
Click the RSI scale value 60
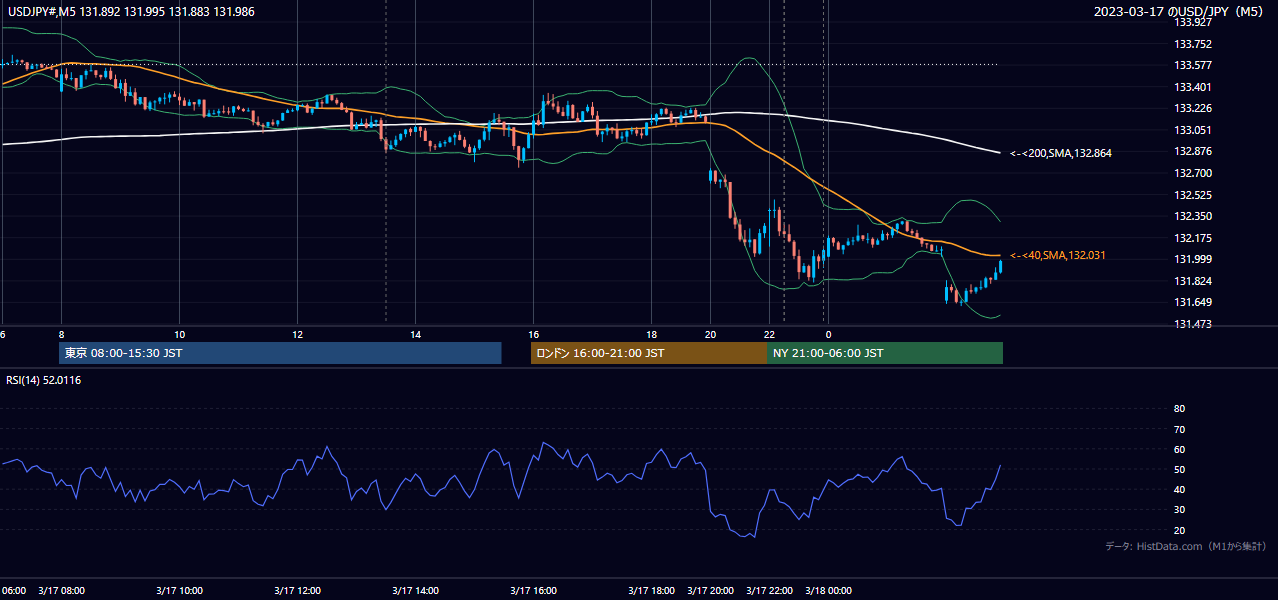click(1180, 449)
